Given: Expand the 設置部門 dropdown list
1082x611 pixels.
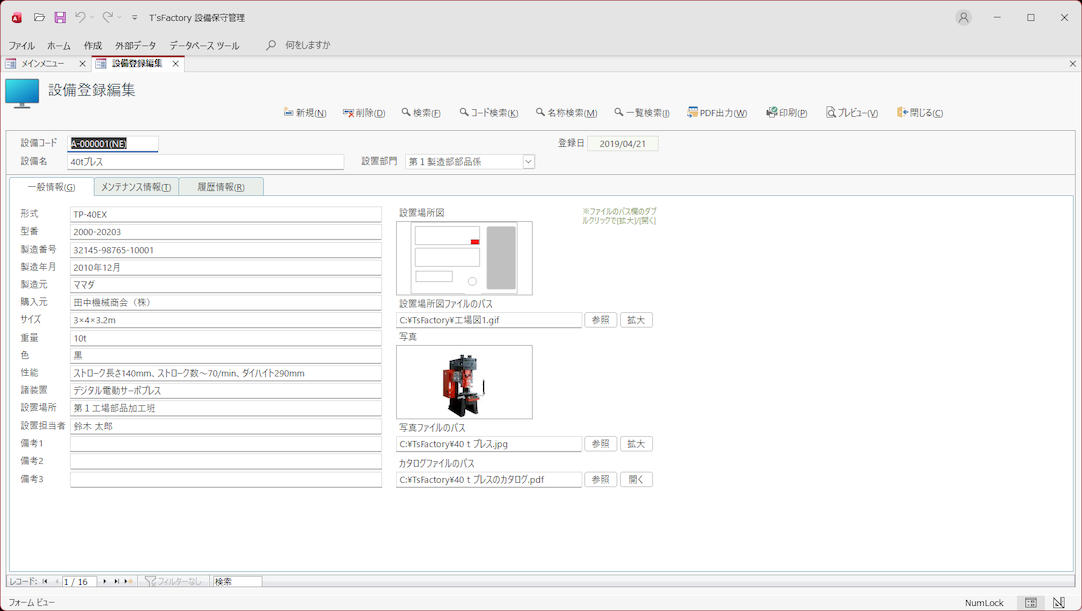Looking at the screenshot, I should pos(528,162).
